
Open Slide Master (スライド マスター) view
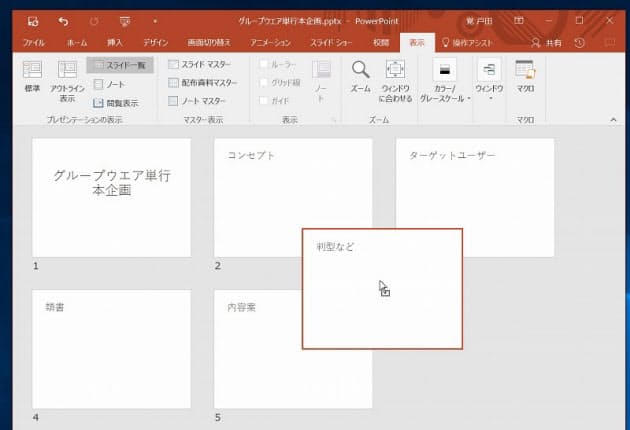tap(203, 65)
